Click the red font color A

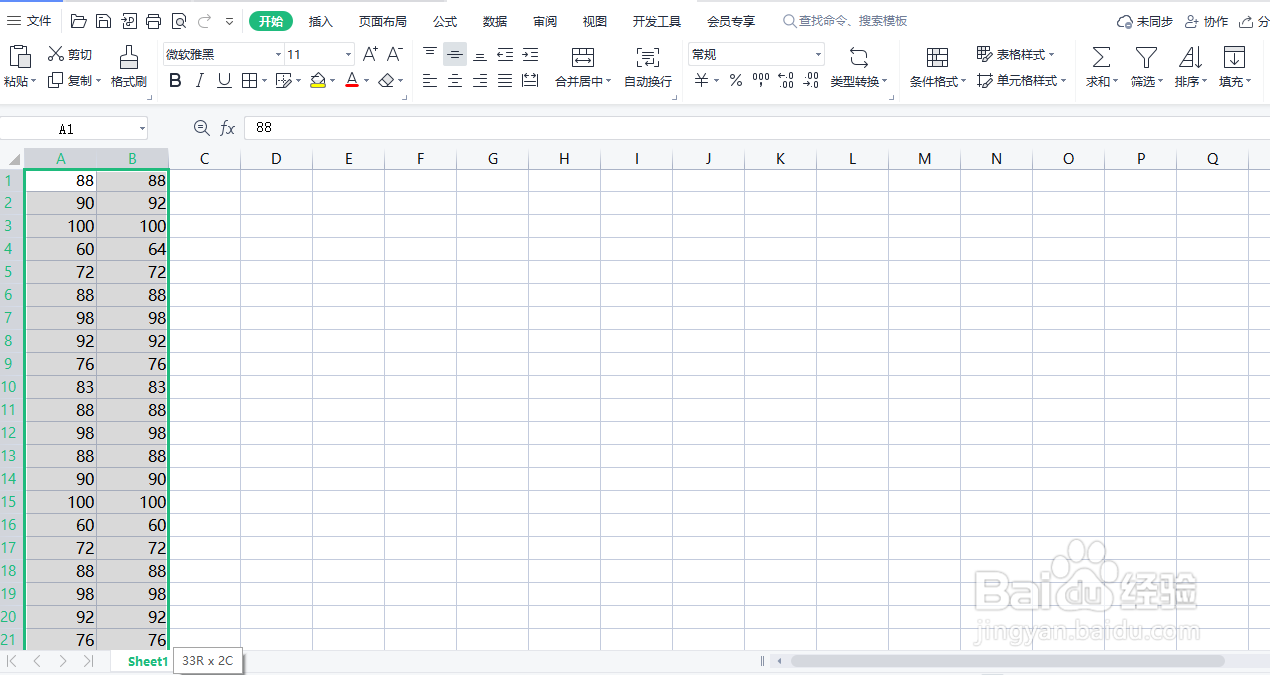click(x=352, y=81)
